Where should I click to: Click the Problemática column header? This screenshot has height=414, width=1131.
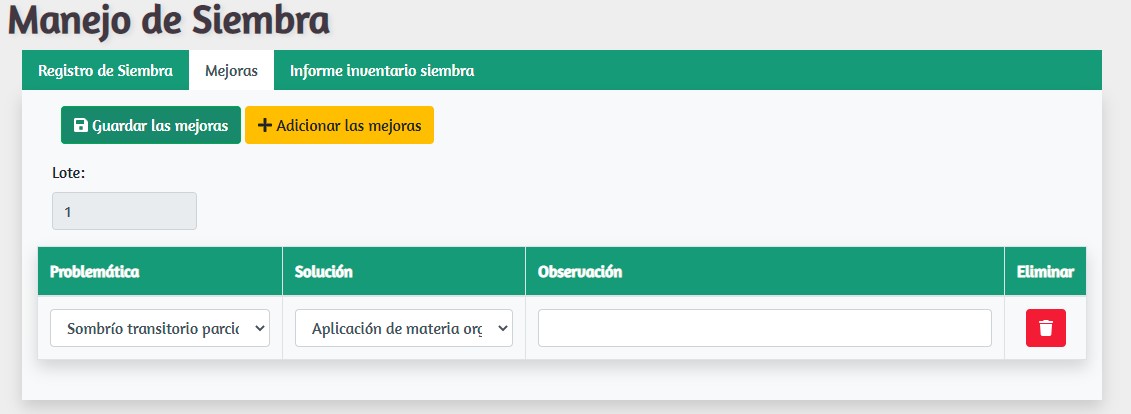click(94, 271)
